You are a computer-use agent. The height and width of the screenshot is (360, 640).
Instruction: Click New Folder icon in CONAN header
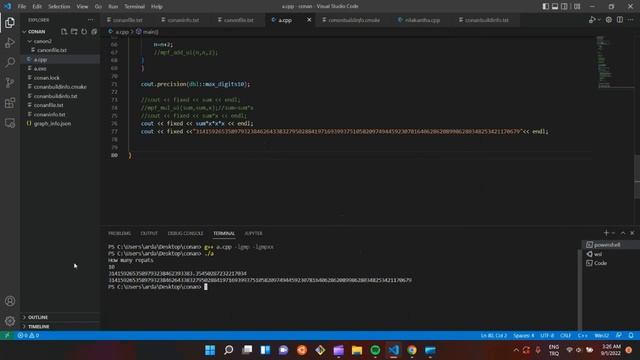pos(74,31)
